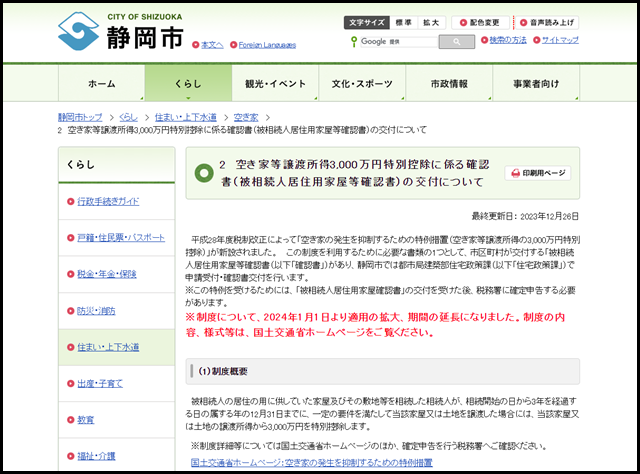Viewport: 640px width, 474px height.
Task: Go to 住まい・上下水道 in breadcrumb
Action: pos(186,118)
